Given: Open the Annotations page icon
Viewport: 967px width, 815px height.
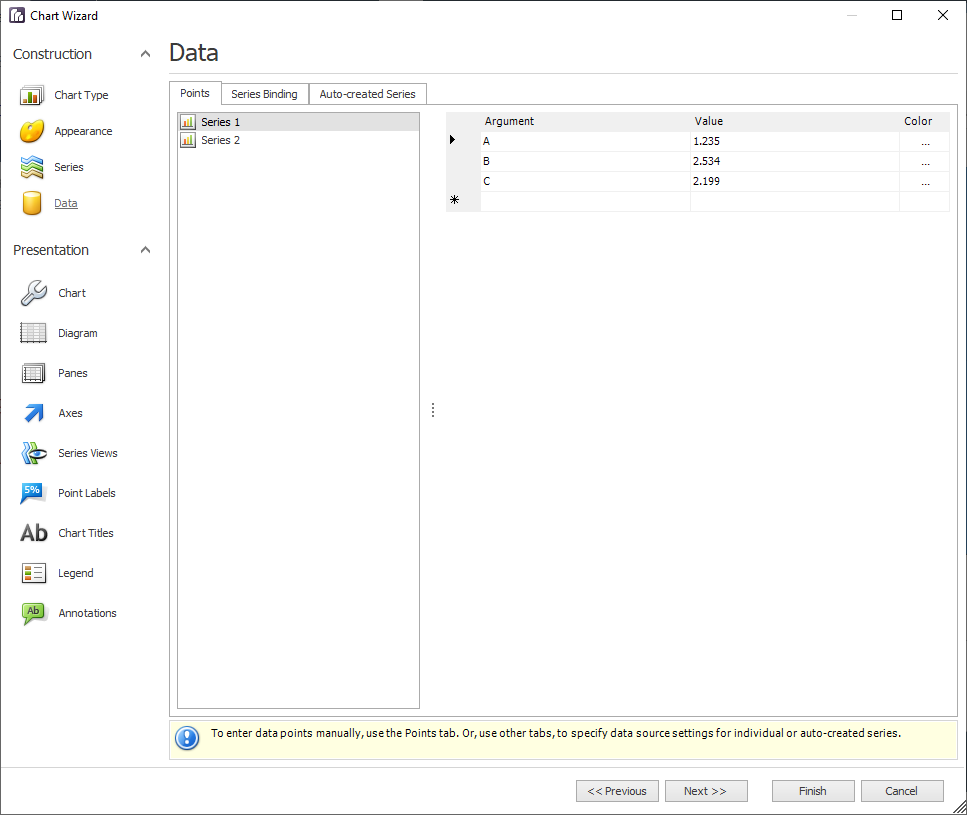Looking at the screenshot, I should 31,612.
